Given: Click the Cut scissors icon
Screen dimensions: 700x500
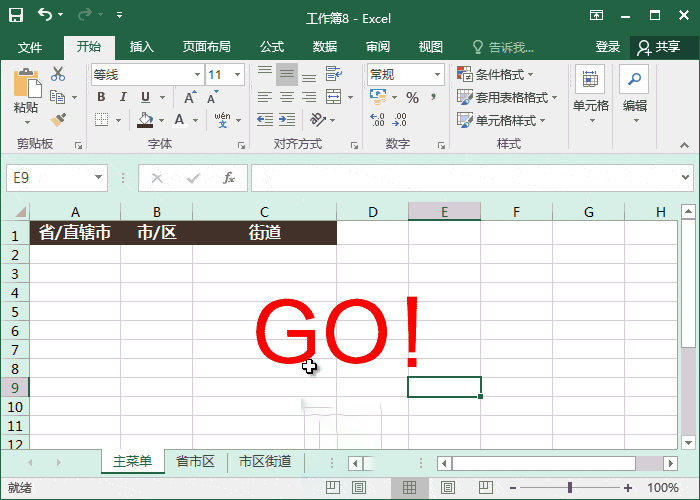Looking at the screenshot, I should tap(58, 74).
